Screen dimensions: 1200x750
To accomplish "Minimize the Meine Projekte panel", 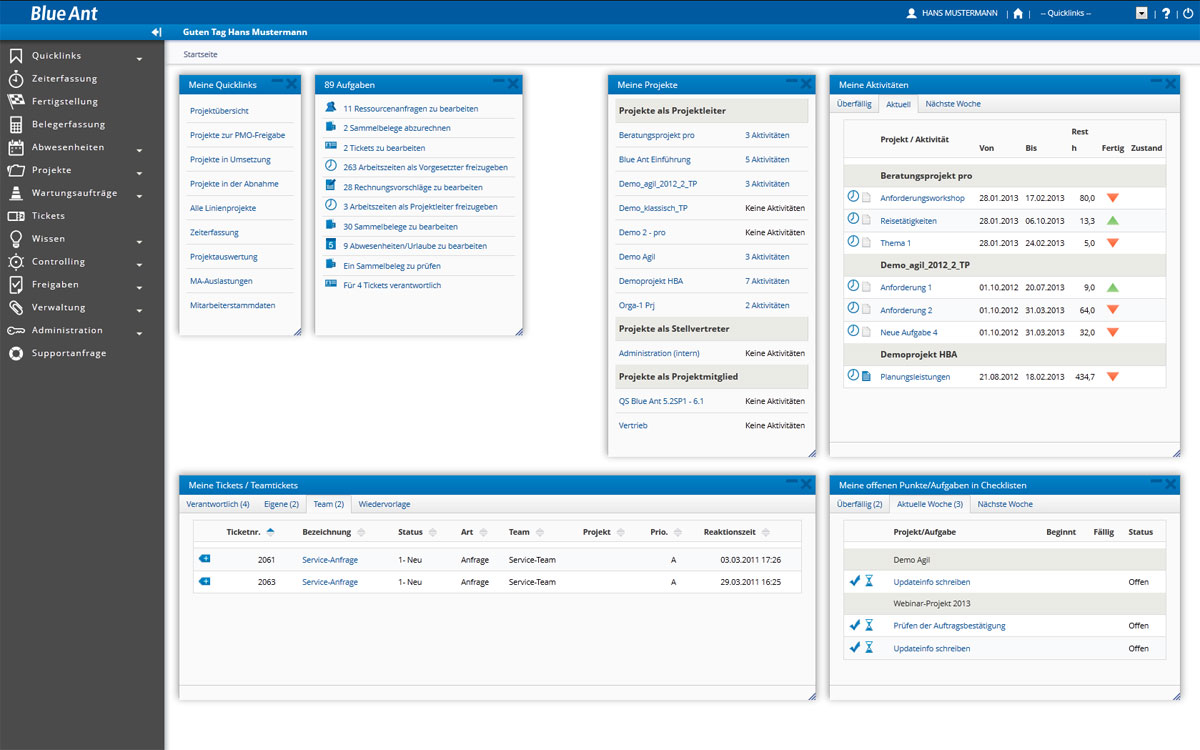I will click(x=792, y=81).
